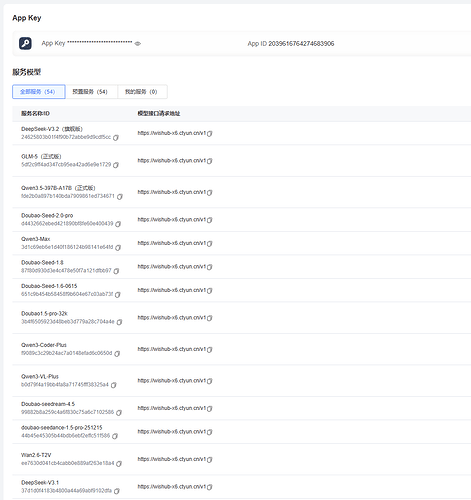
Task: Click the 服务名称/ID column header
Action: point(35,114)
